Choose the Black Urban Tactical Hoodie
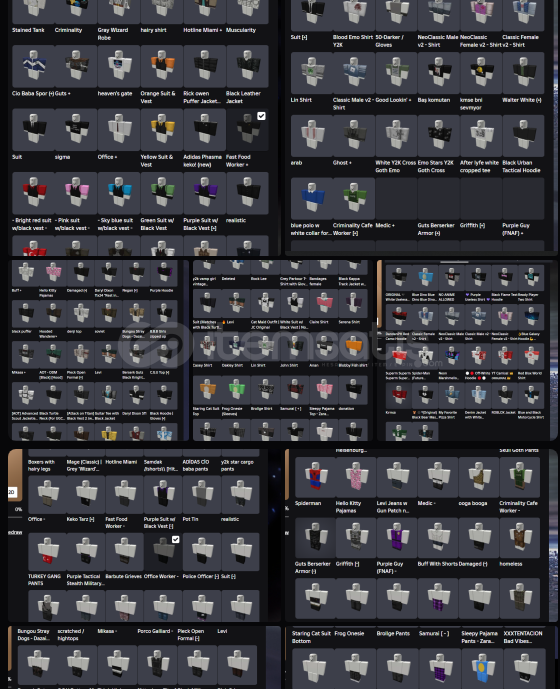Screen dimensions: 560x689 coord(523,136)
